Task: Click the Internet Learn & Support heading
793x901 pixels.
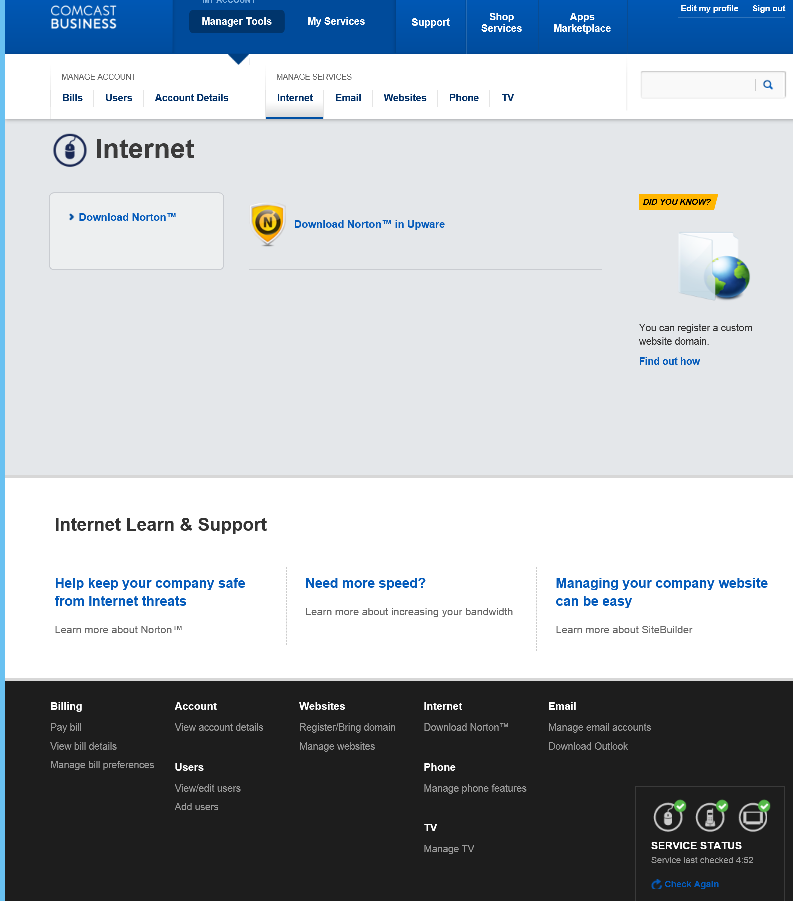Action: [161, 525]
